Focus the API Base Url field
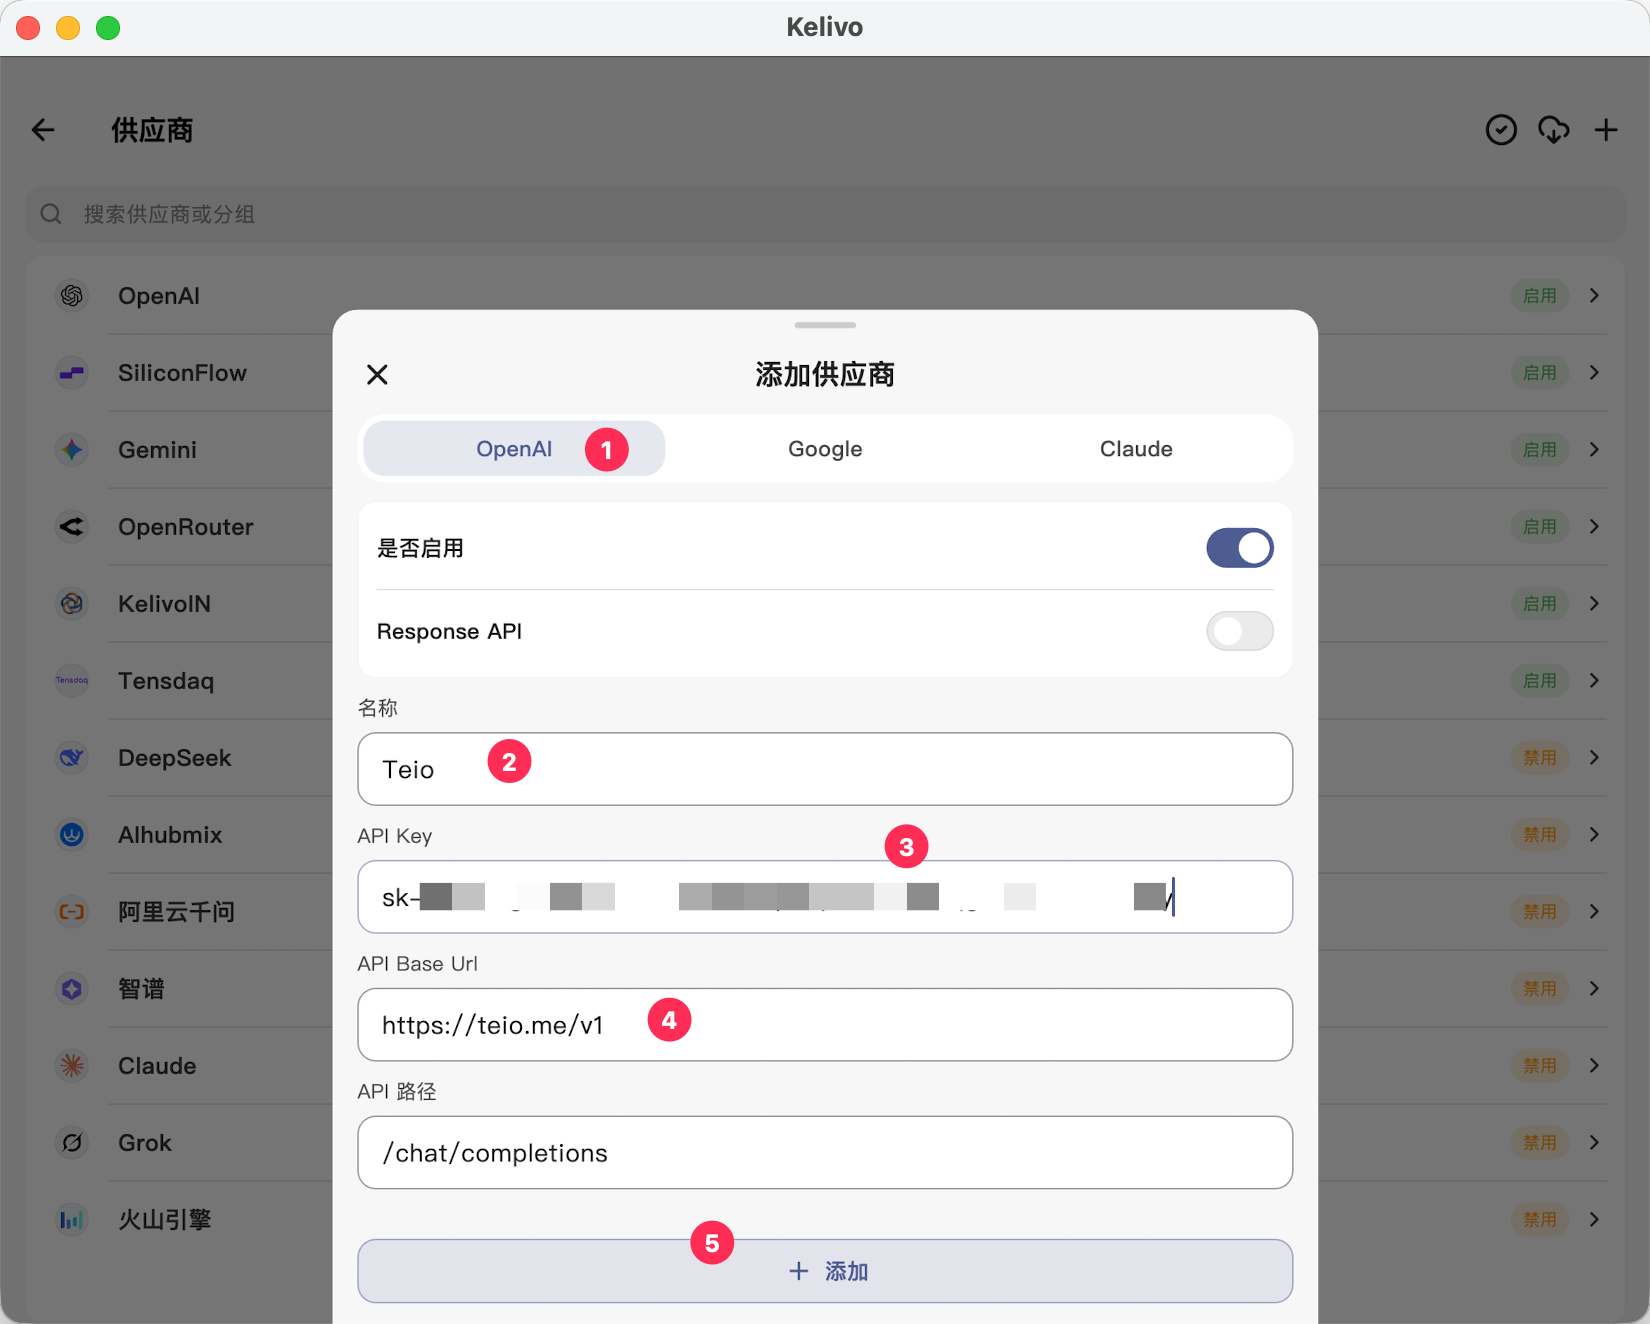 (x=825, y=1025)
